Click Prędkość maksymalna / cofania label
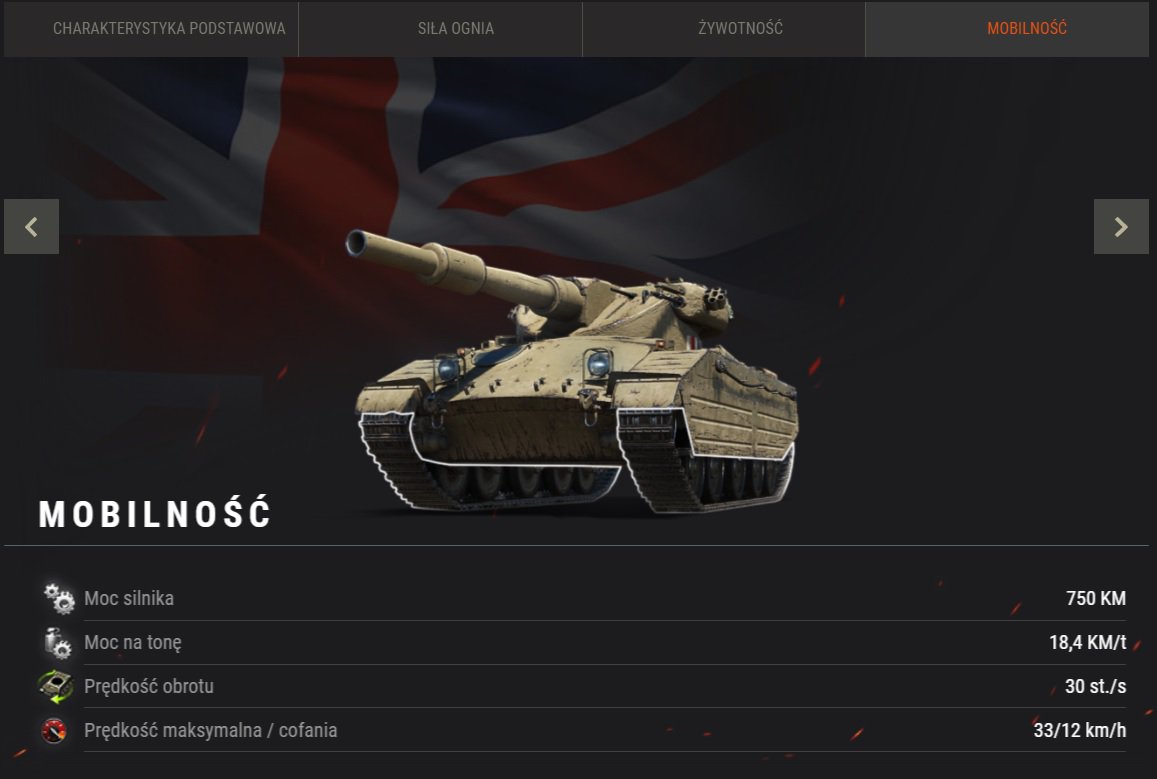Viewport: 1157px width, 779px height. [x=211, y=730]
